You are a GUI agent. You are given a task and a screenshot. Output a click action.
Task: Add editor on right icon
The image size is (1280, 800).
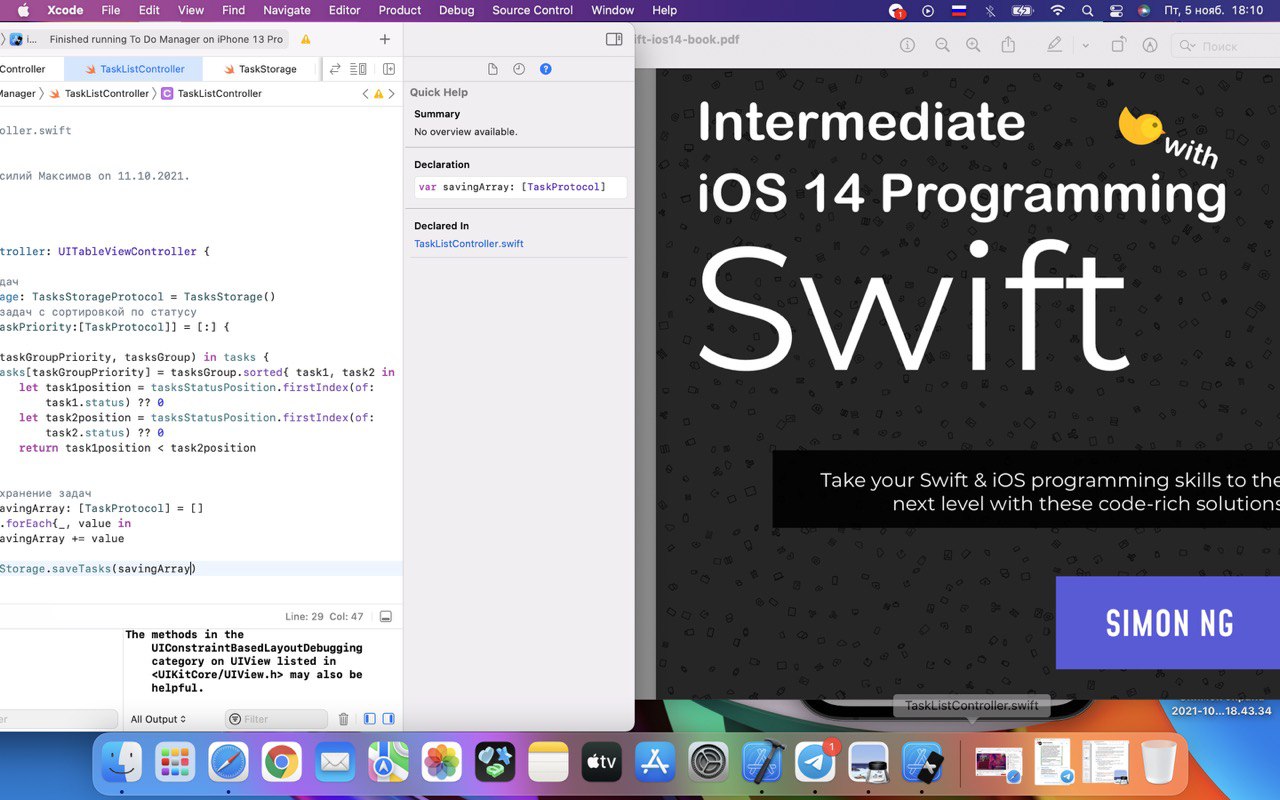click(x=389, y=69)
